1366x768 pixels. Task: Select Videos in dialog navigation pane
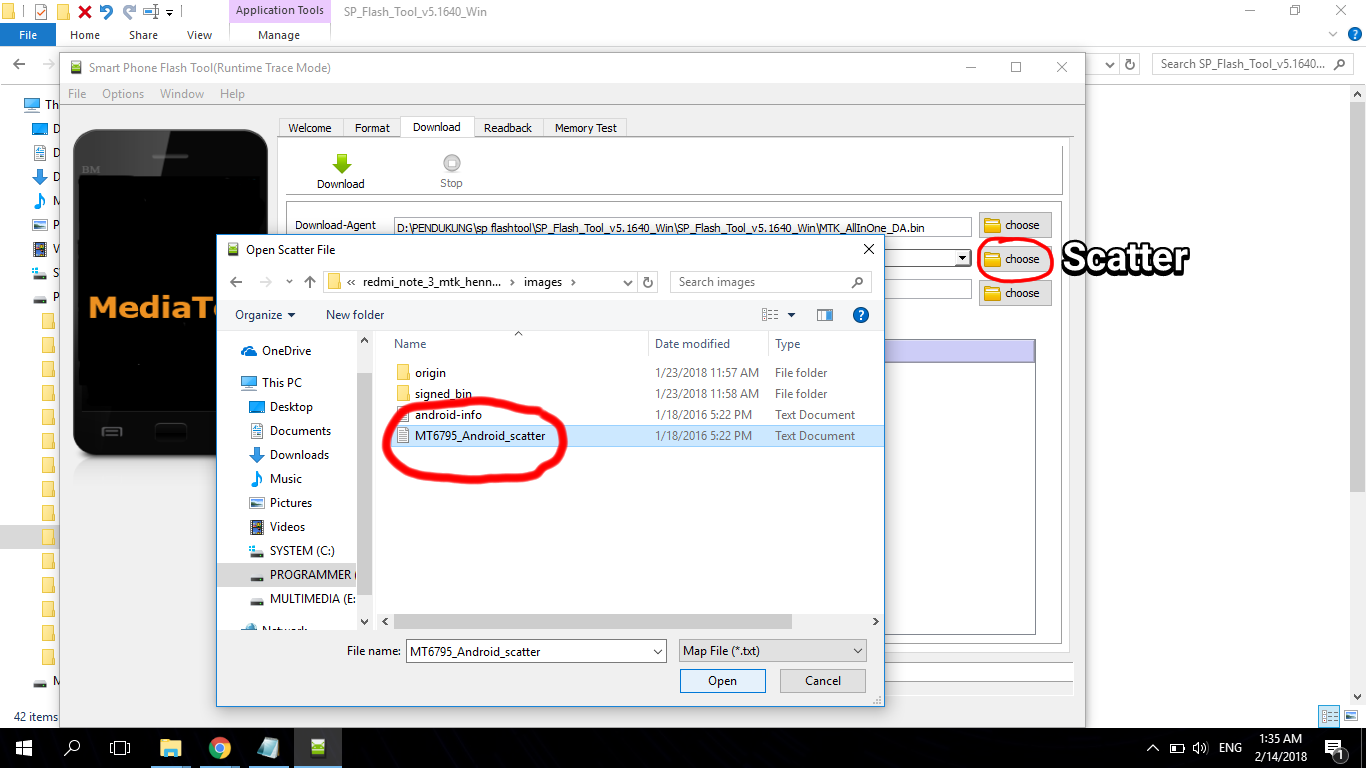[x=287, y=527]
